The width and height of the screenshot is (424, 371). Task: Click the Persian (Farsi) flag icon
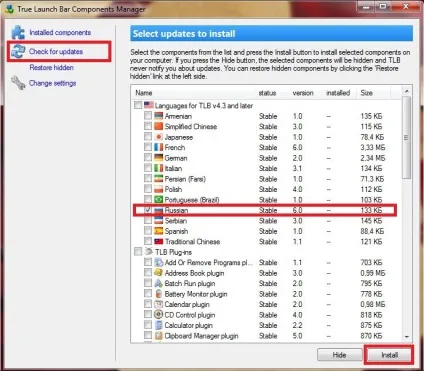[159, 179]
